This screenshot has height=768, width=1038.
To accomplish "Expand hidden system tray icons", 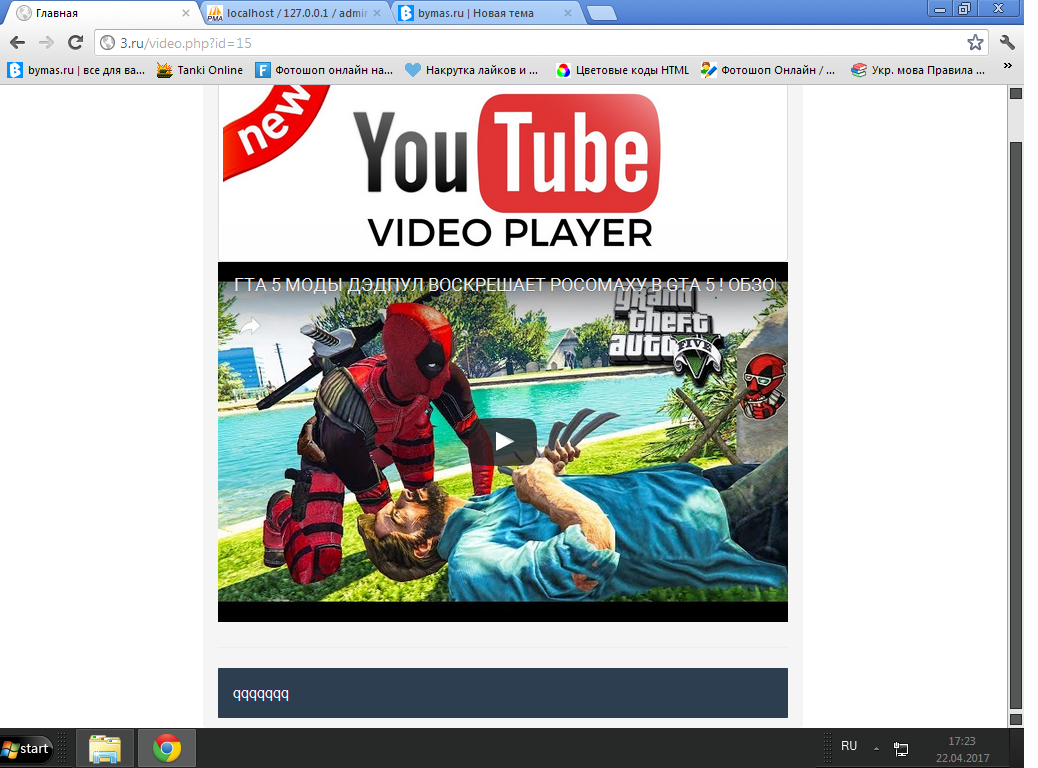I will coord(876,748).
